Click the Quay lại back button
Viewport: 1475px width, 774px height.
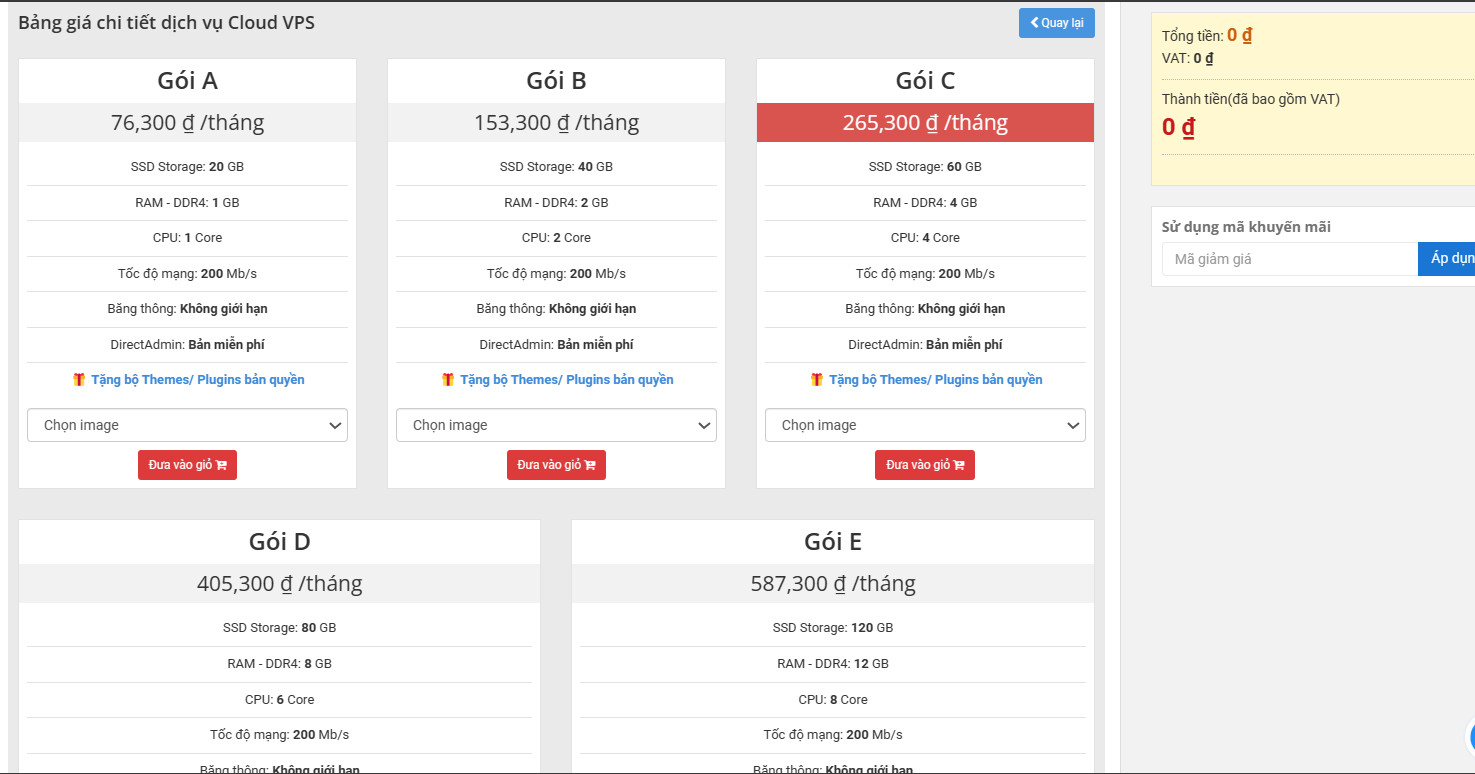(1056, 23)
